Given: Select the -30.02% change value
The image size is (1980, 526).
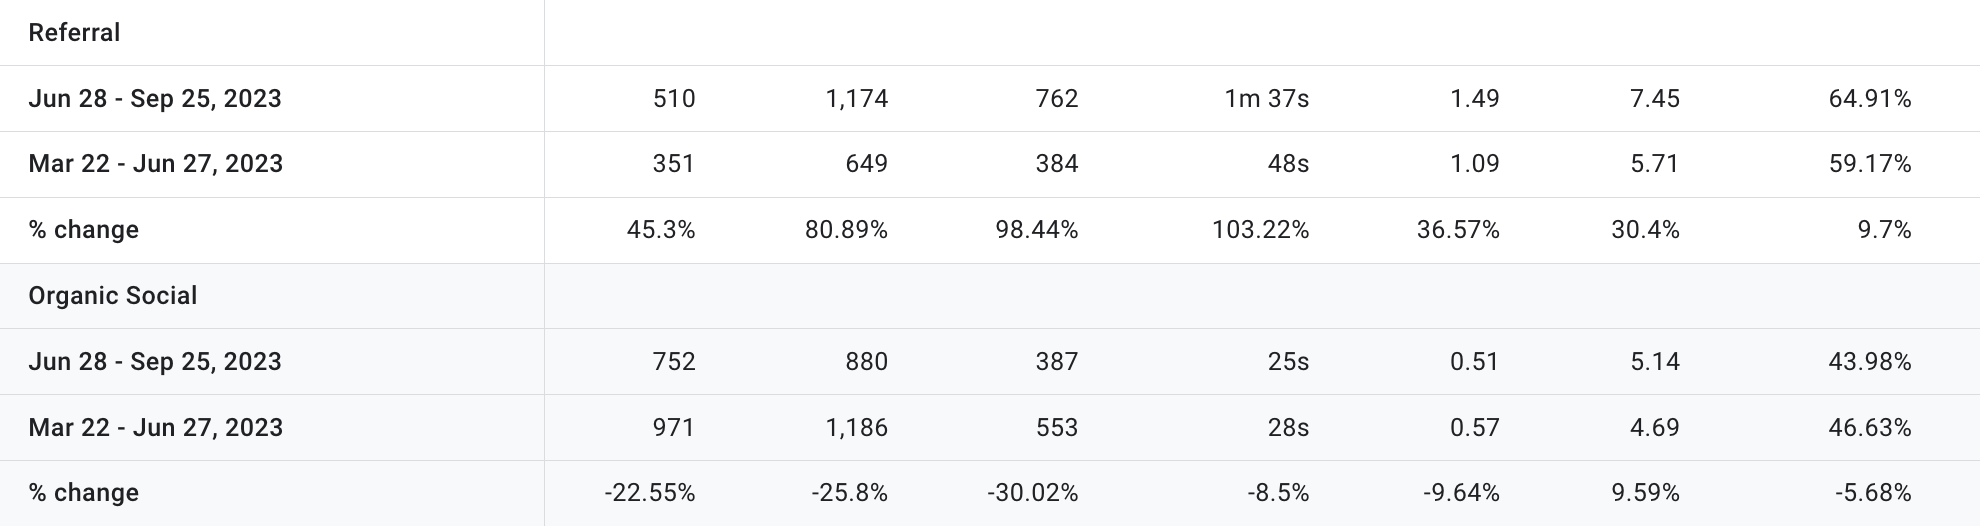Looking at the screenshot, I should 1033,493.
